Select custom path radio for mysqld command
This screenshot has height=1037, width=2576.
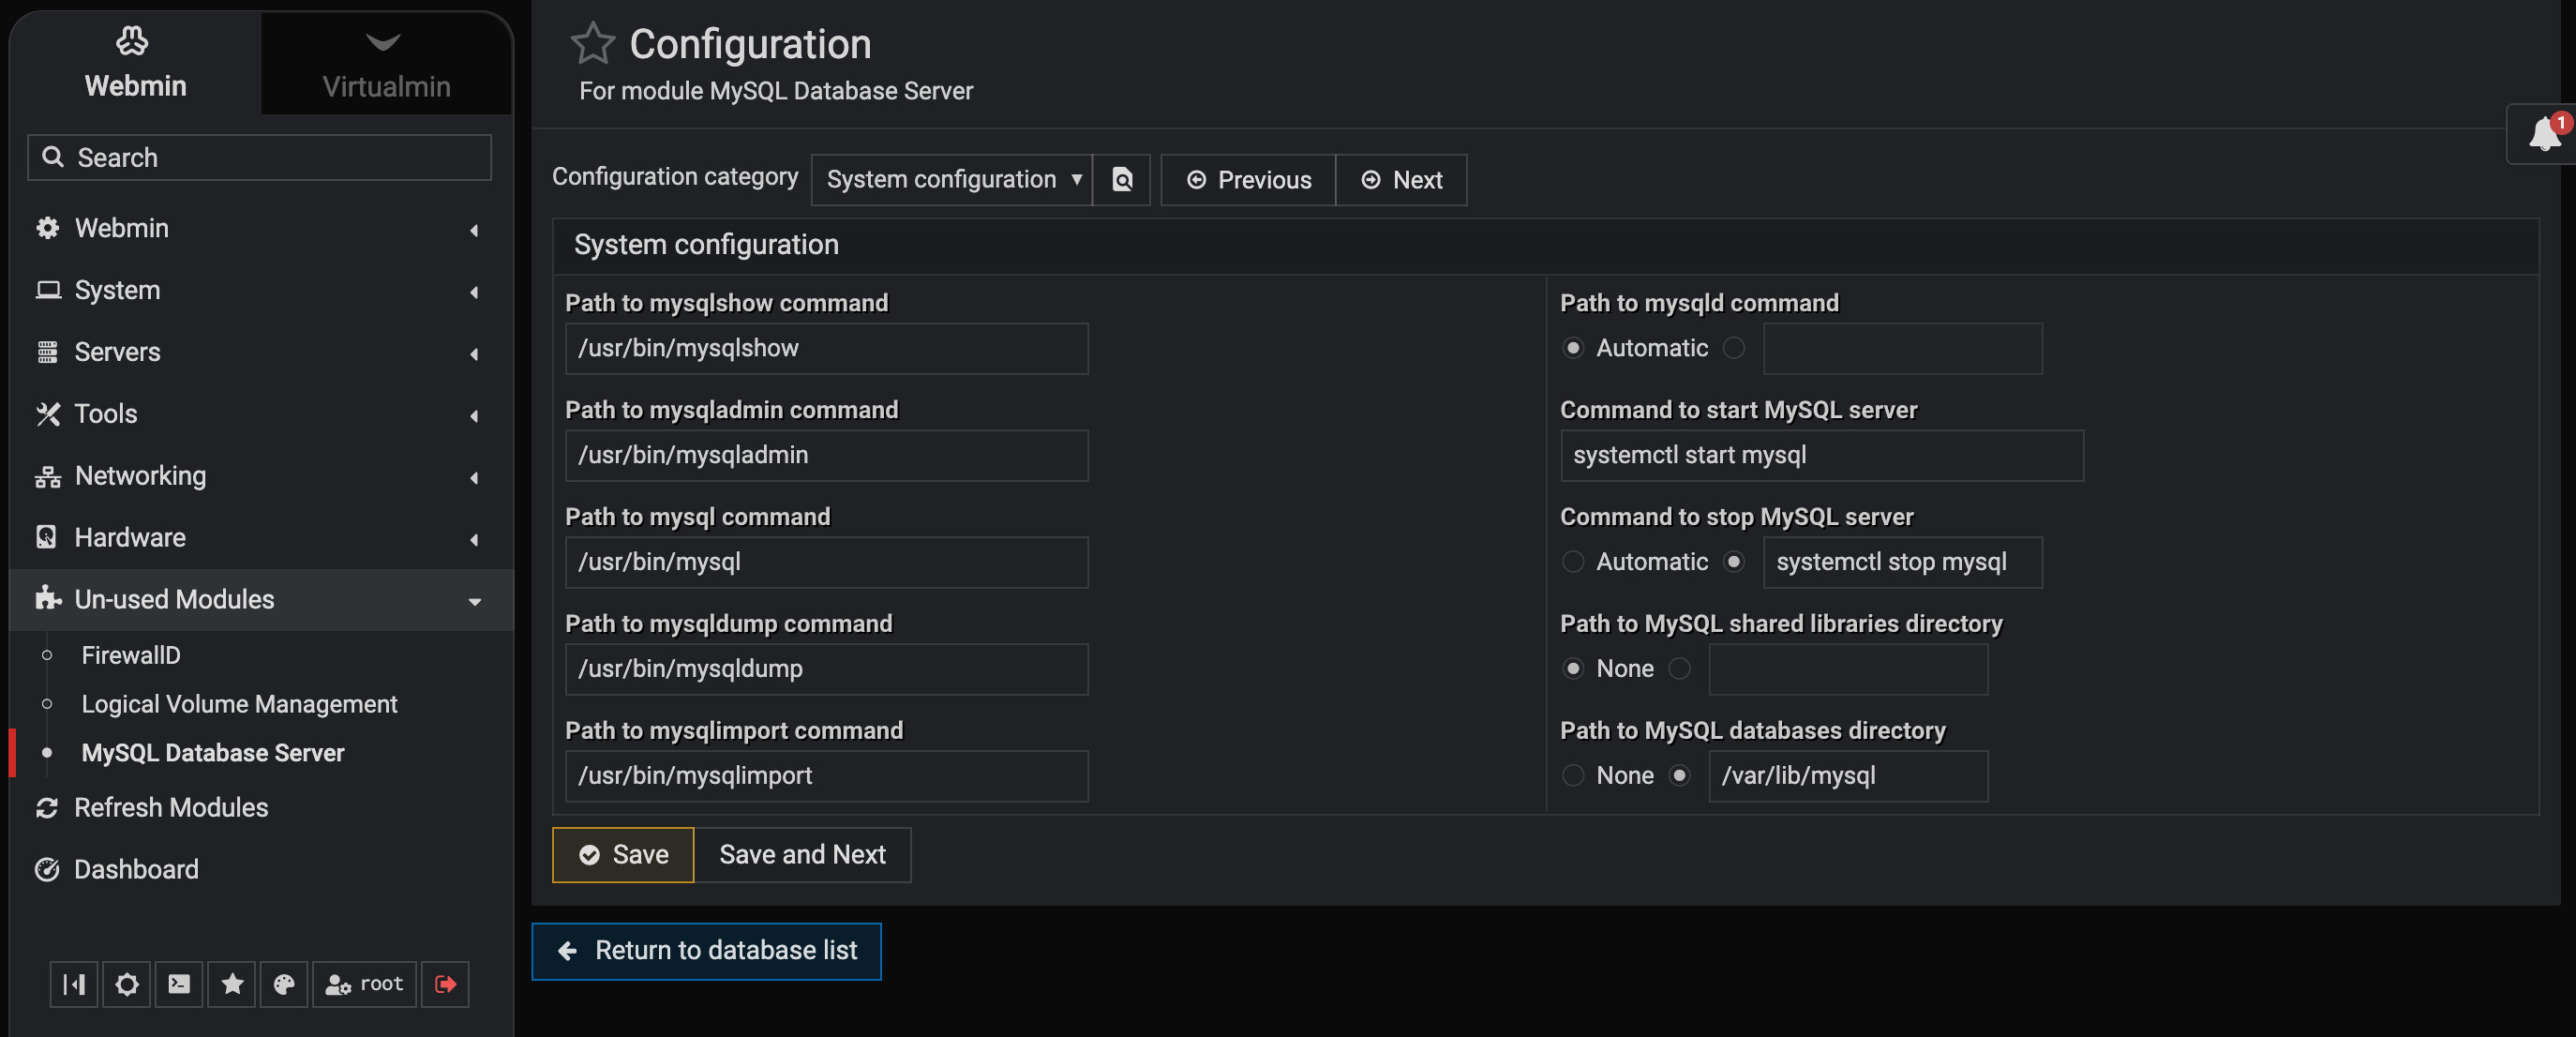(x=1734, y=348)
